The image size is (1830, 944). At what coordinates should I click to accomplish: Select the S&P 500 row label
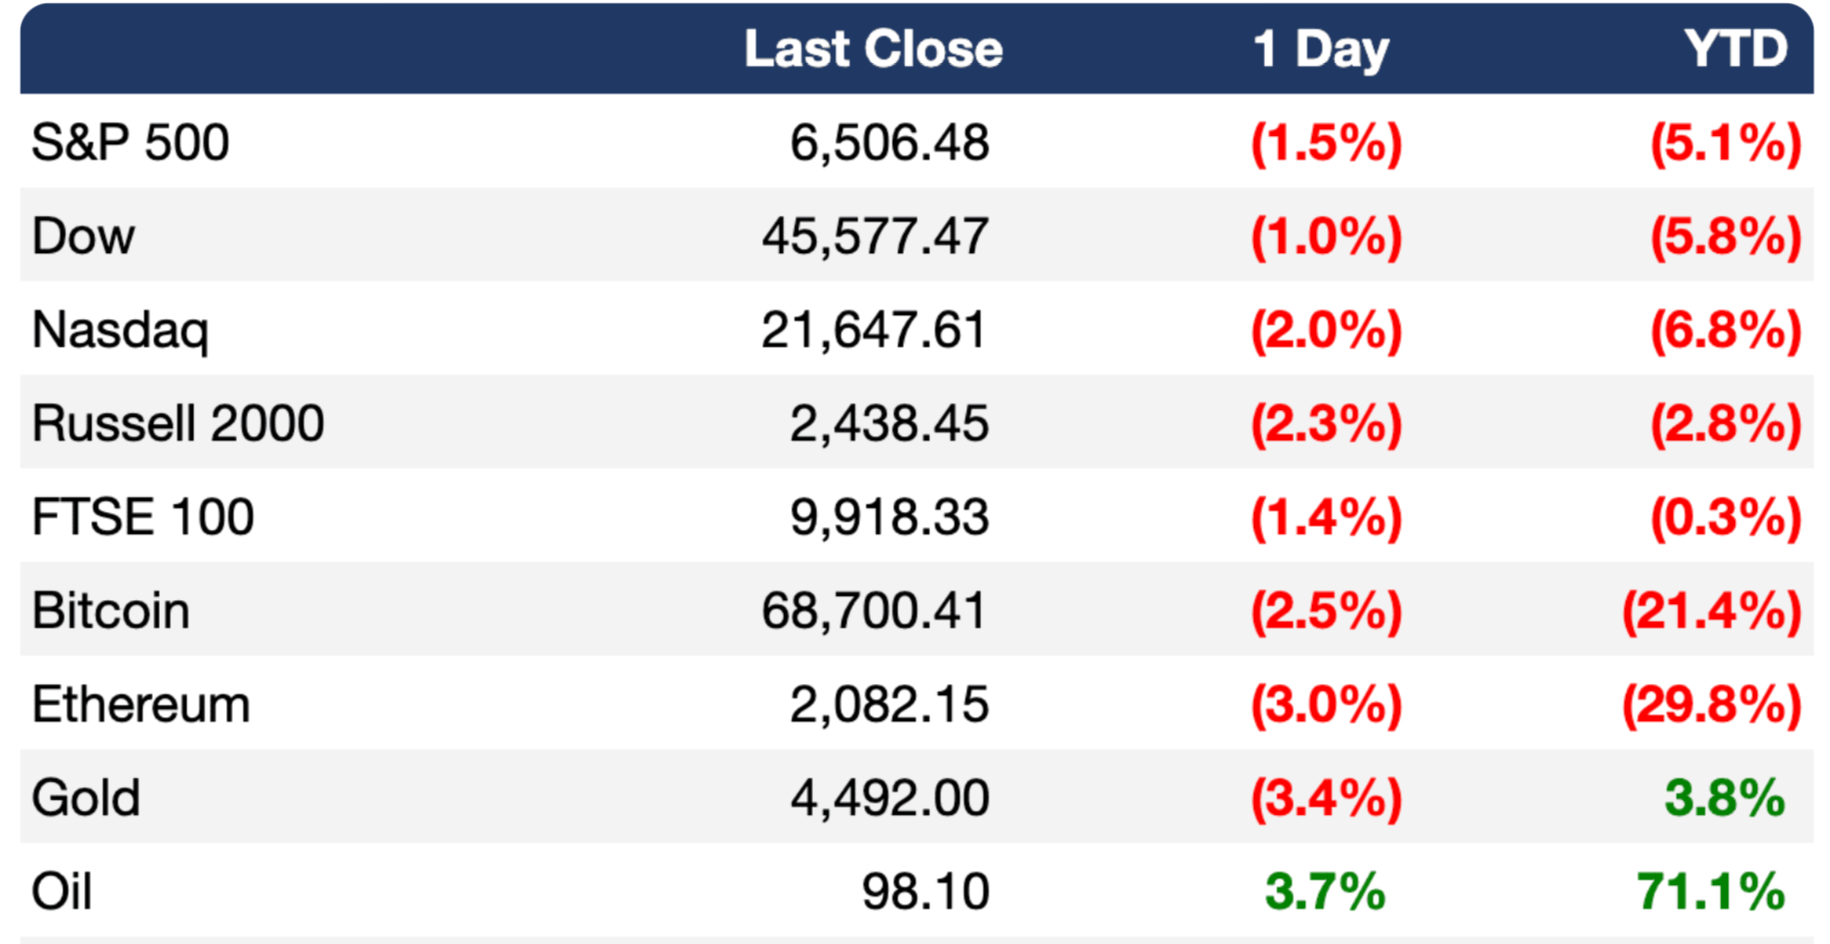coord(130,142)
